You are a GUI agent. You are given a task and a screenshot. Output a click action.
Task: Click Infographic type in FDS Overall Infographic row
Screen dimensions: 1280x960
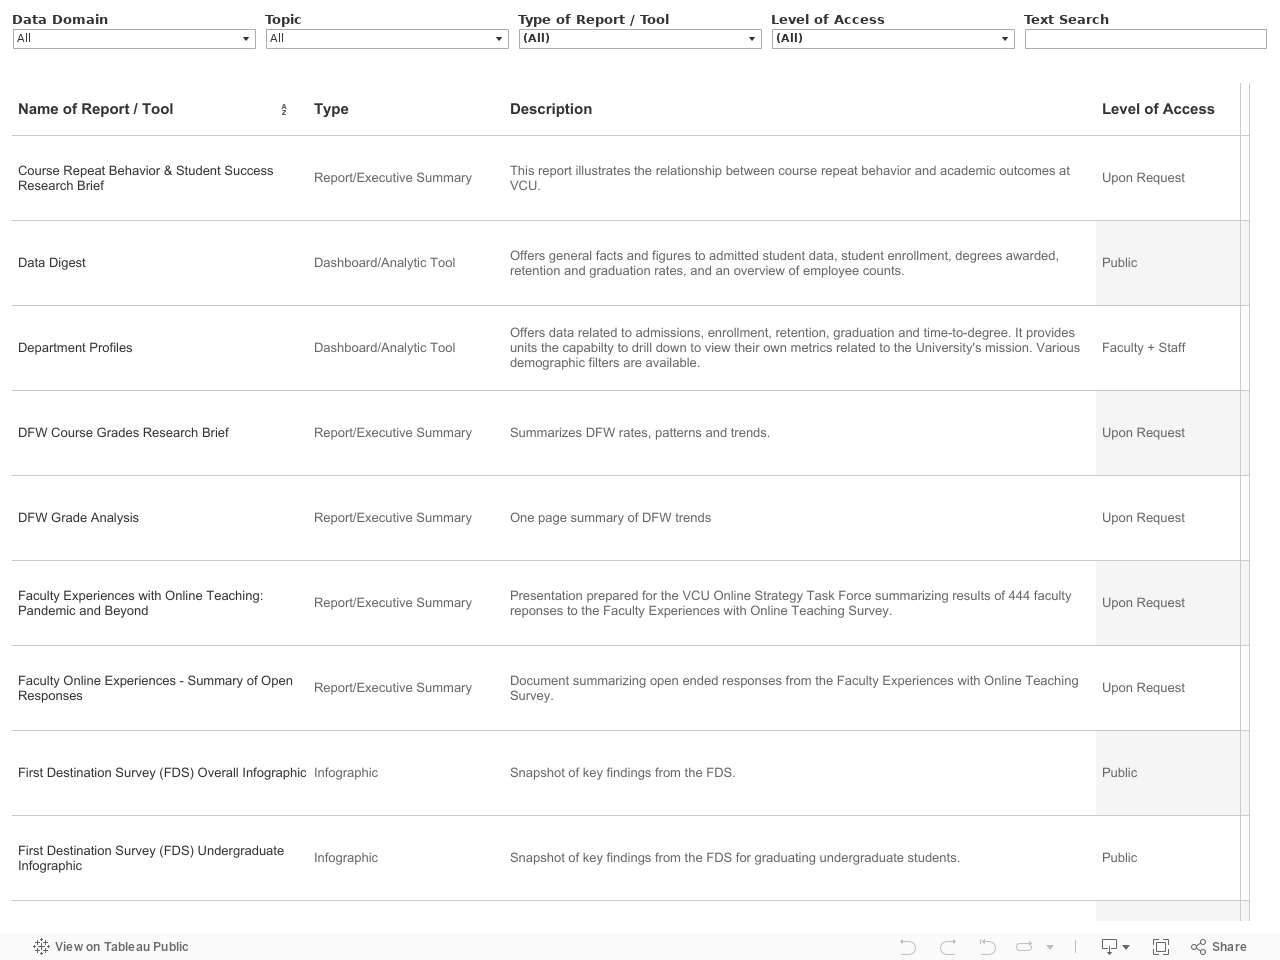click(346, 773)
